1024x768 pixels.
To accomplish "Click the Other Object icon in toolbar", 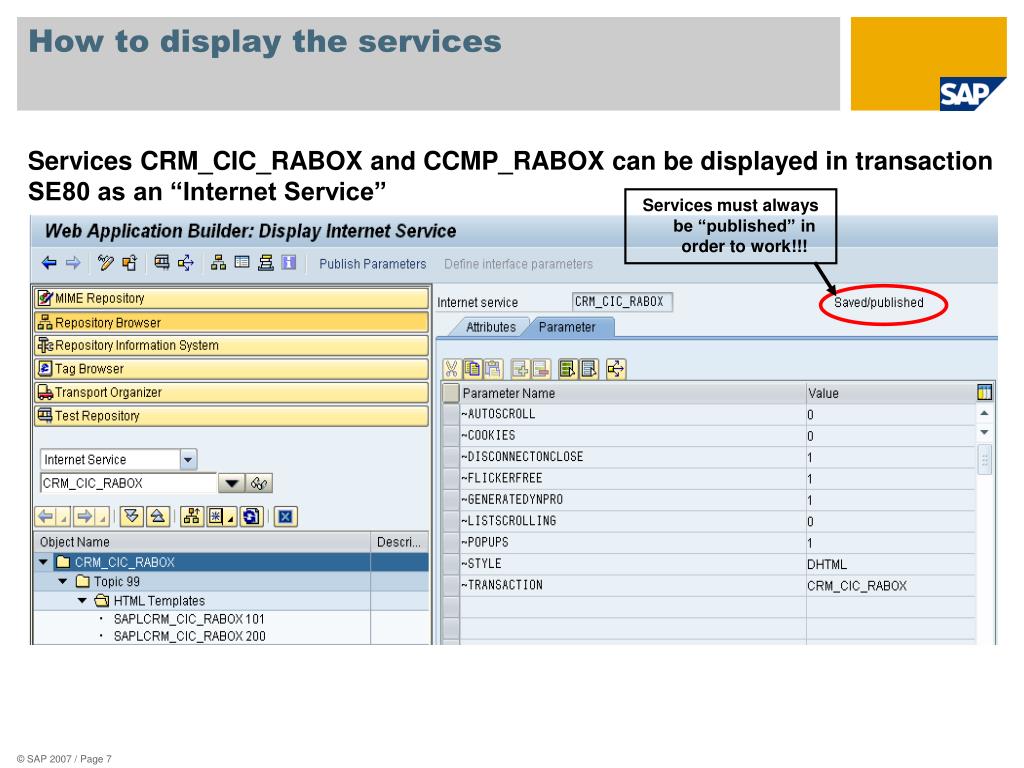I will click(x=129, y=263).
